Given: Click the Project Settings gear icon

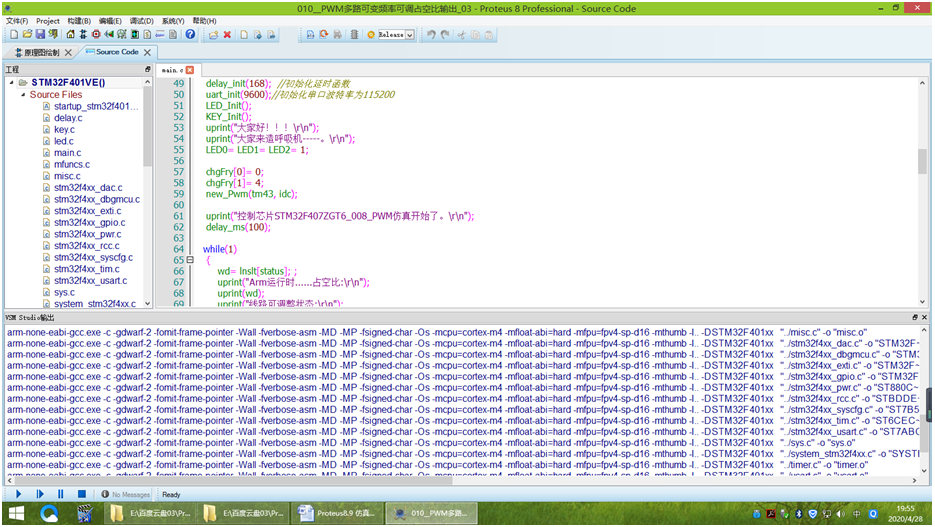Looking at the screenshot, I should coord(370,35).
